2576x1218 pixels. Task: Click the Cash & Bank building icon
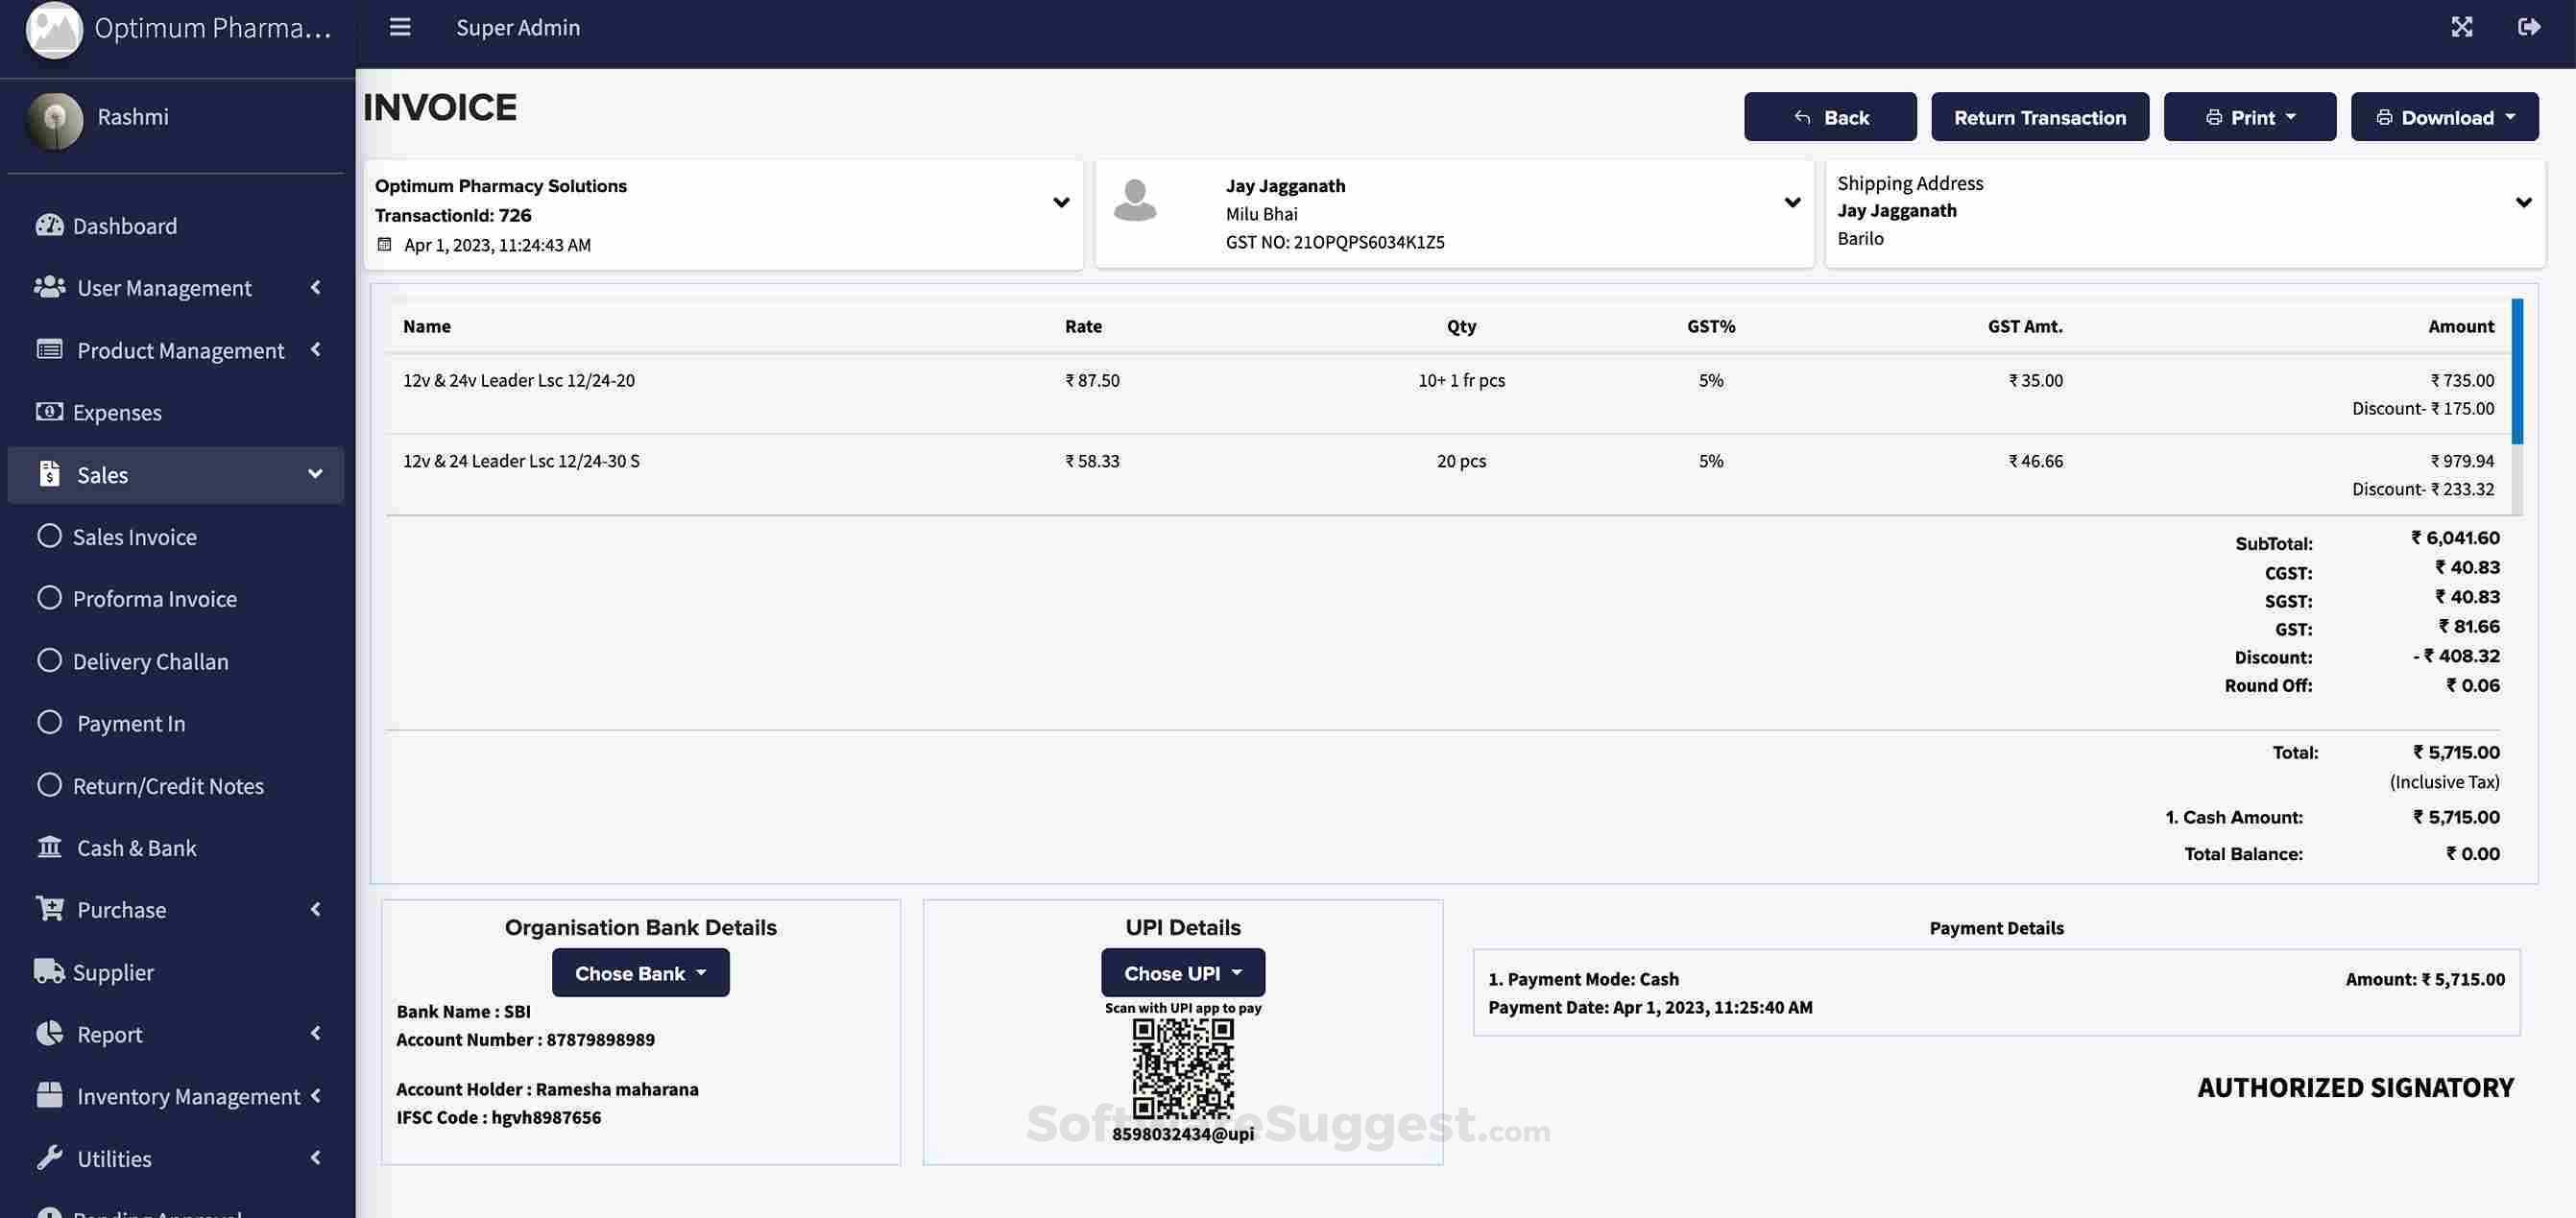tap(49, 847)
